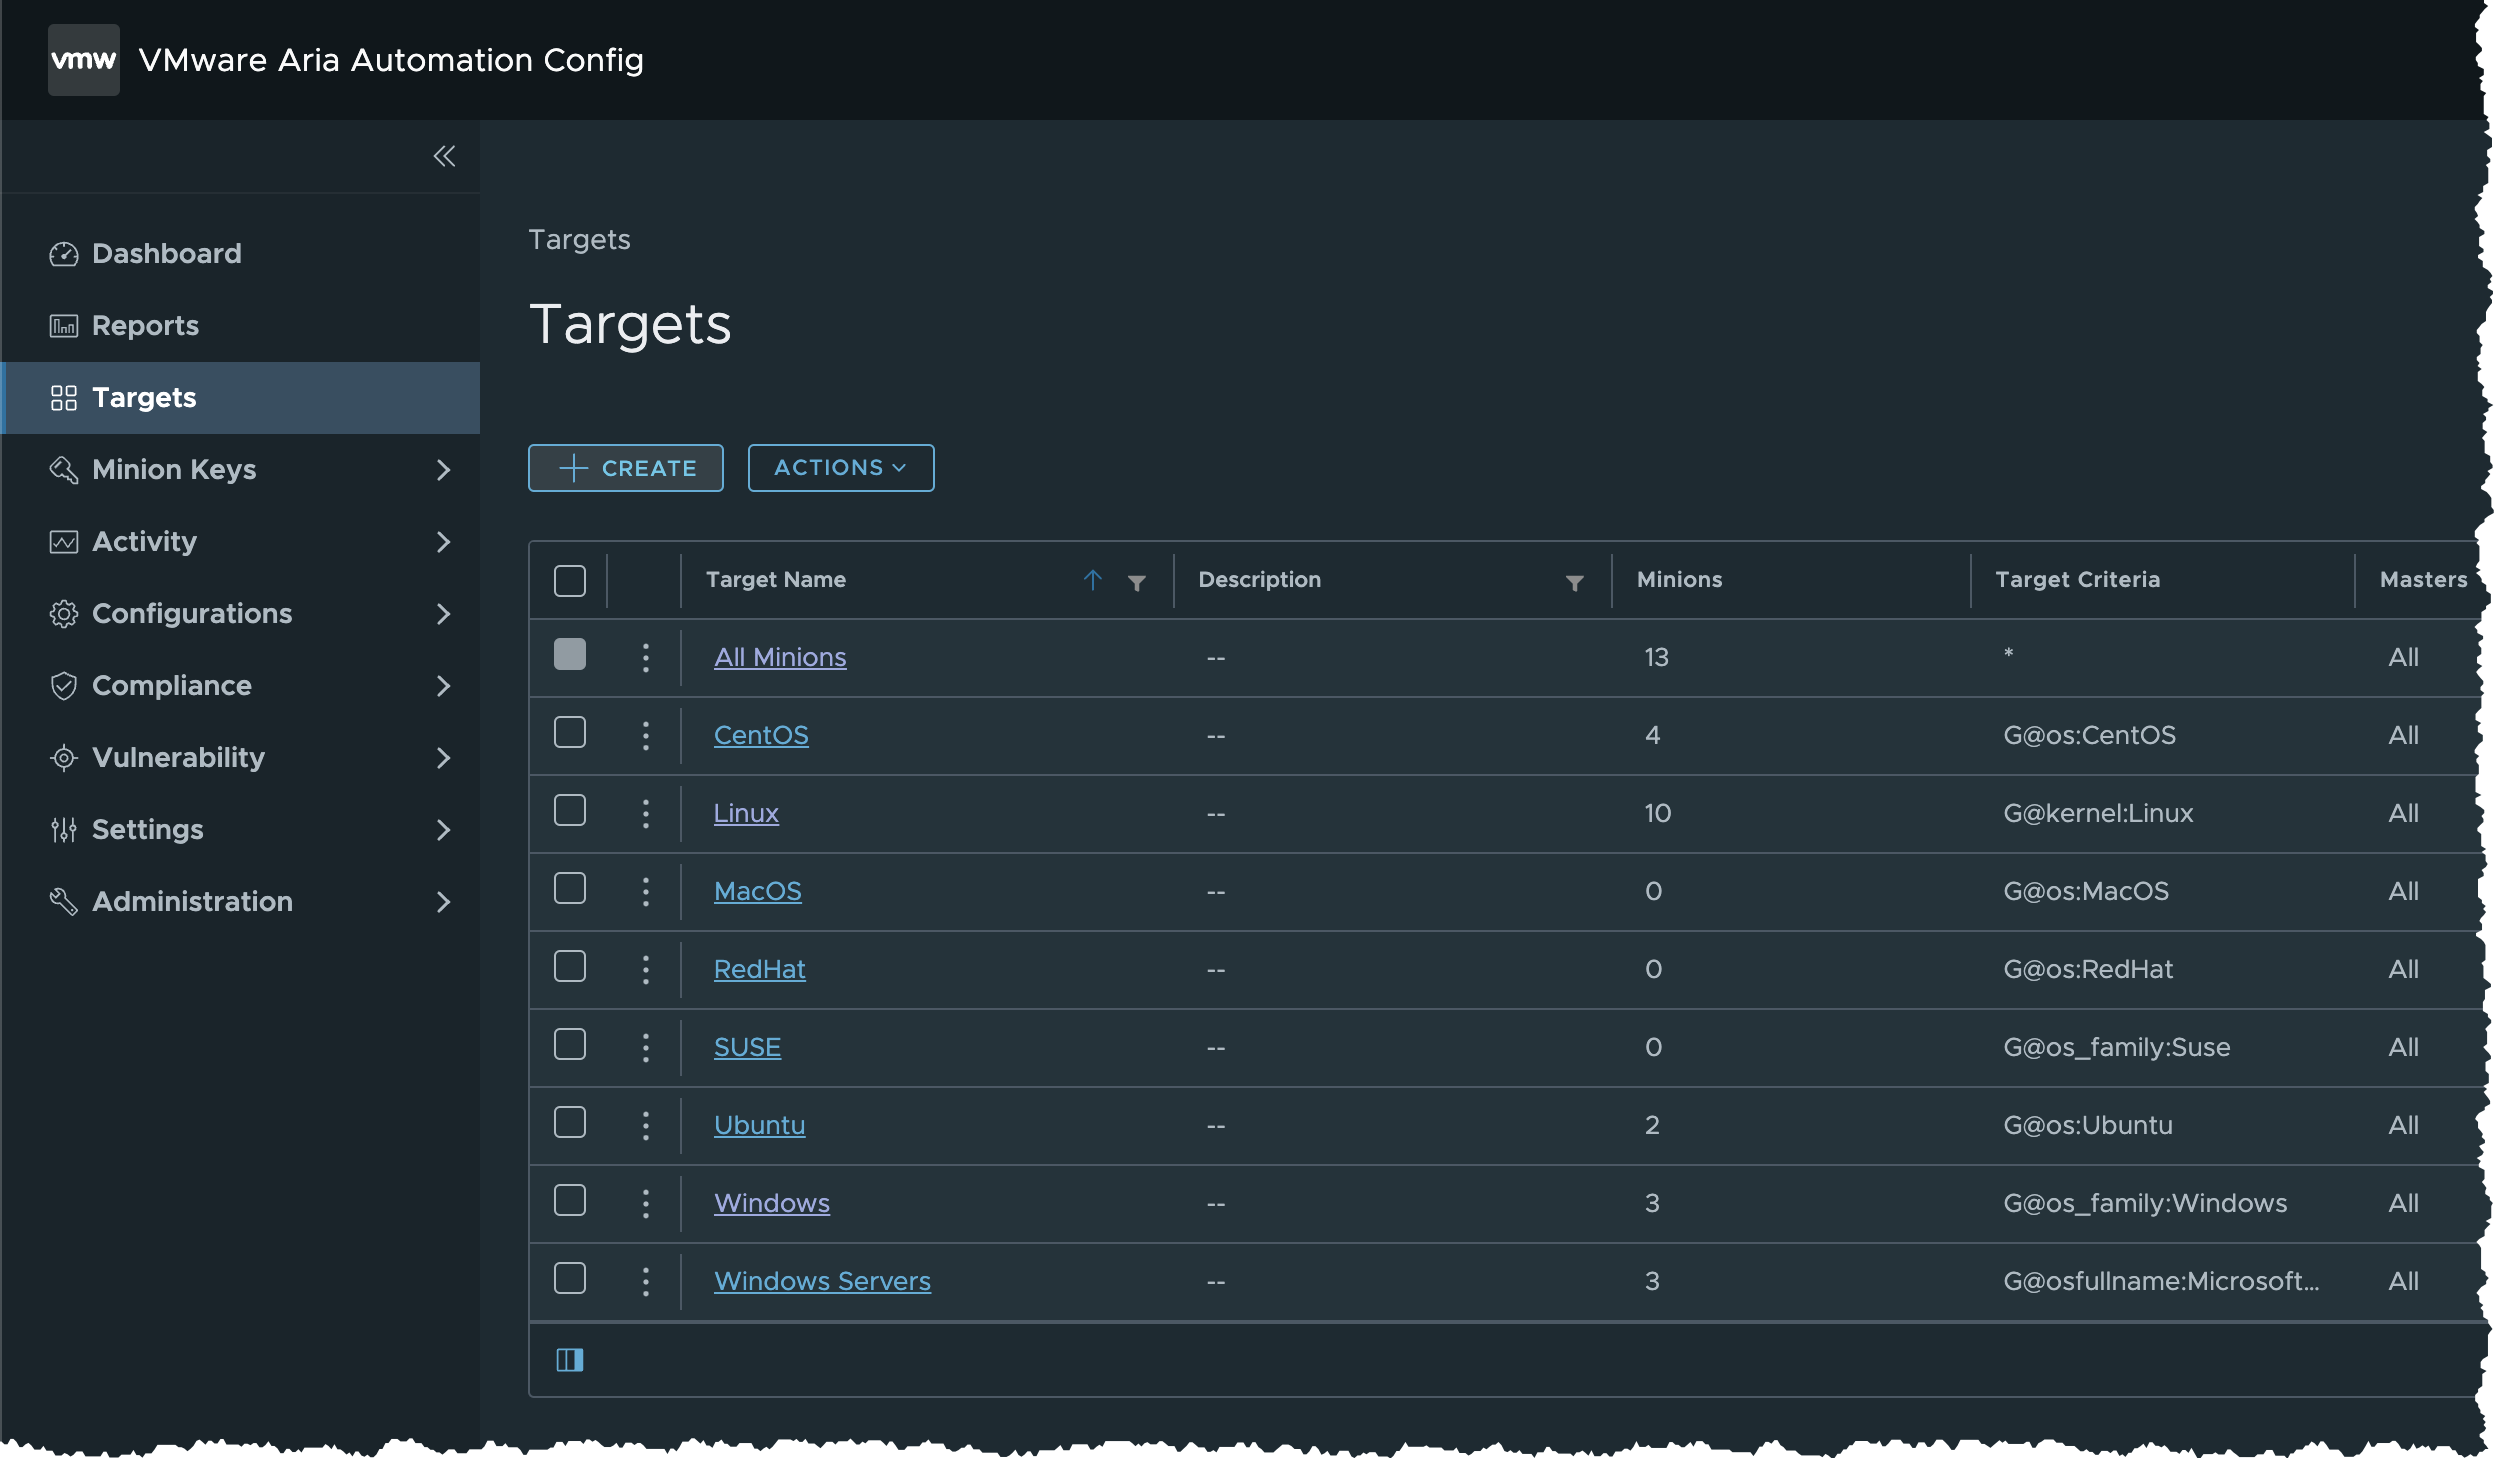
Task: Expand Configurations submenu chevron
Action: (444, 614)
